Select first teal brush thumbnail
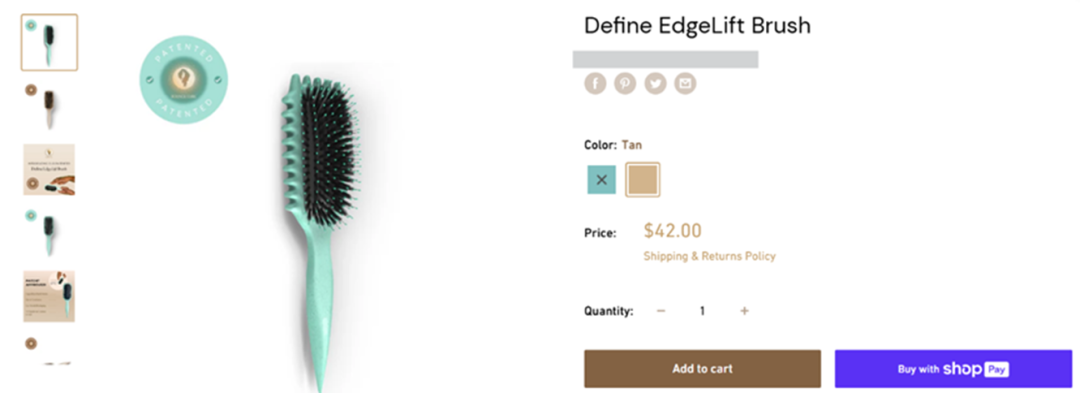This screenshot has width=1080, height=393. (49, 43)
